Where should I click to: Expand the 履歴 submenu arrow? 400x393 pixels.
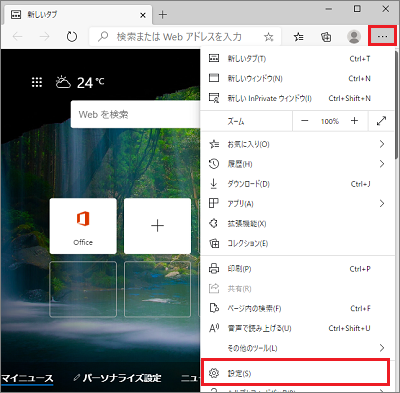tap(382, 164)
